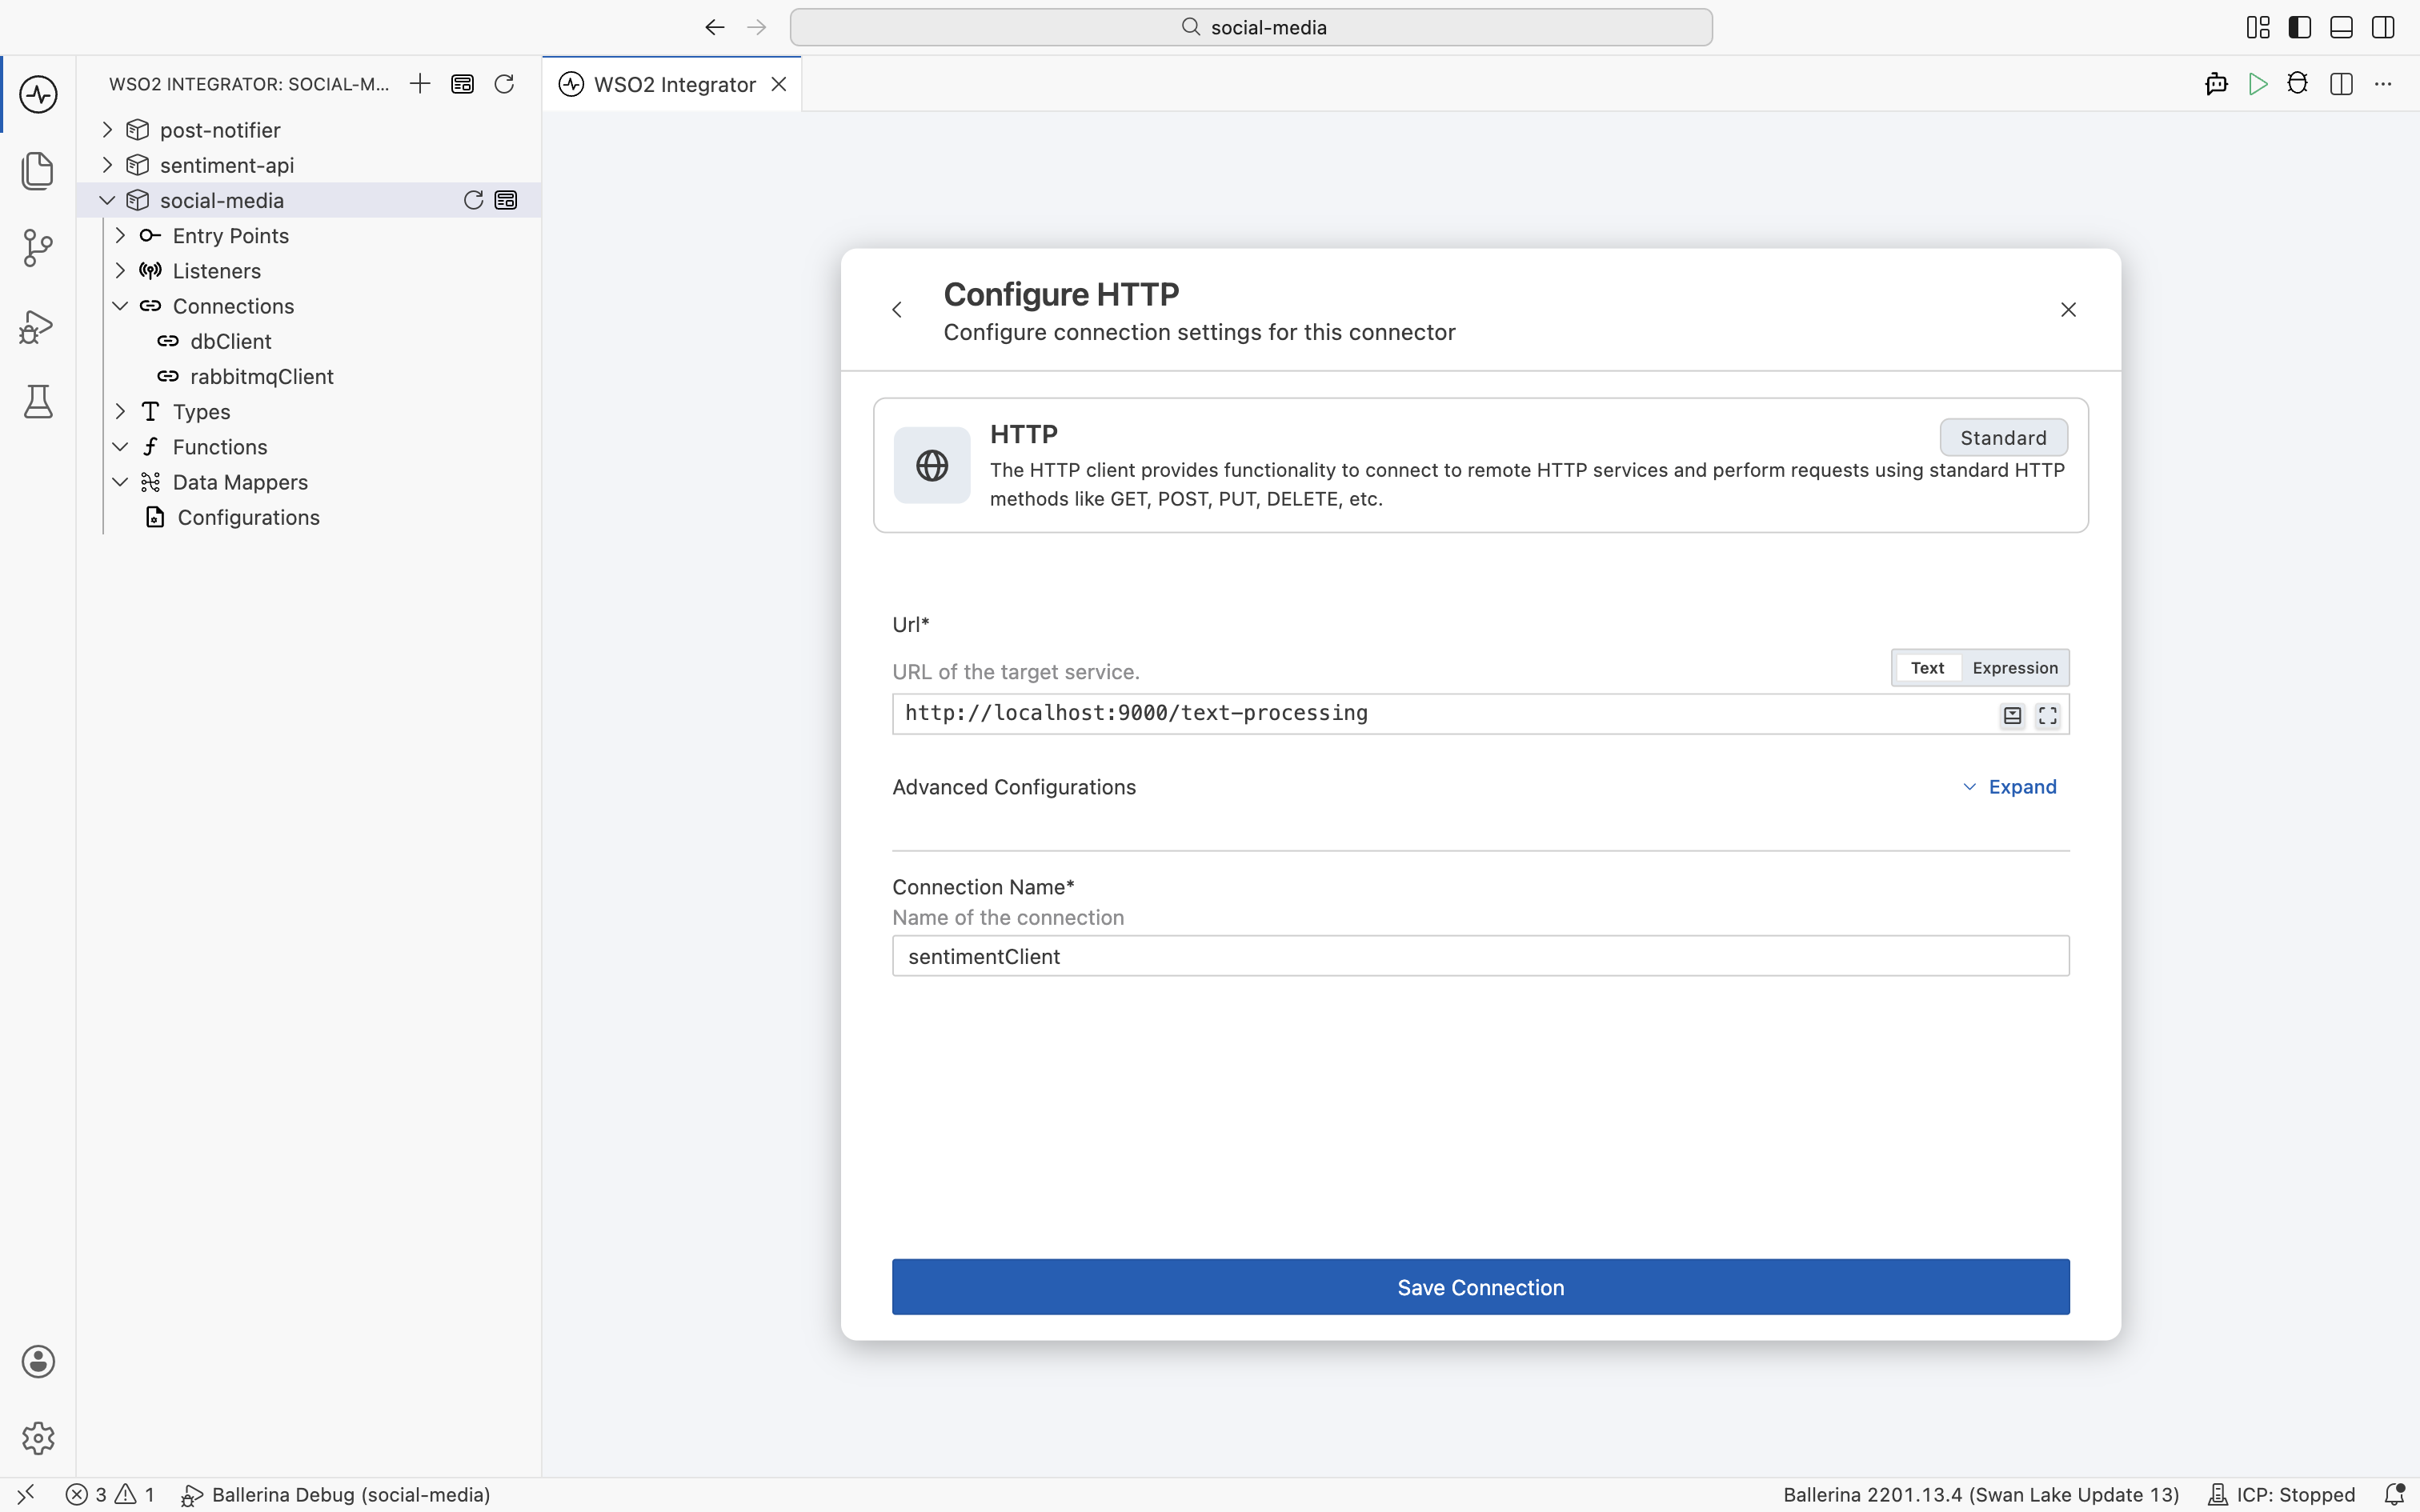Image resolution: width=2420 pixels, height=1512 pixels.
Task: Click the Ballerina Debug status bar entry
Action: (x=336, y=1495)
